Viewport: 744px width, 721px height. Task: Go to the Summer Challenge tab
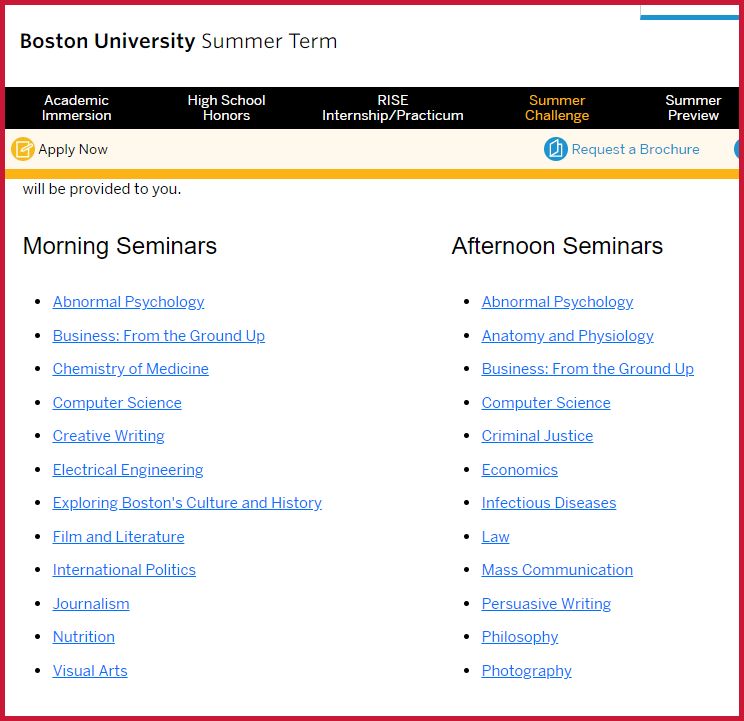[x=557, y=107]
